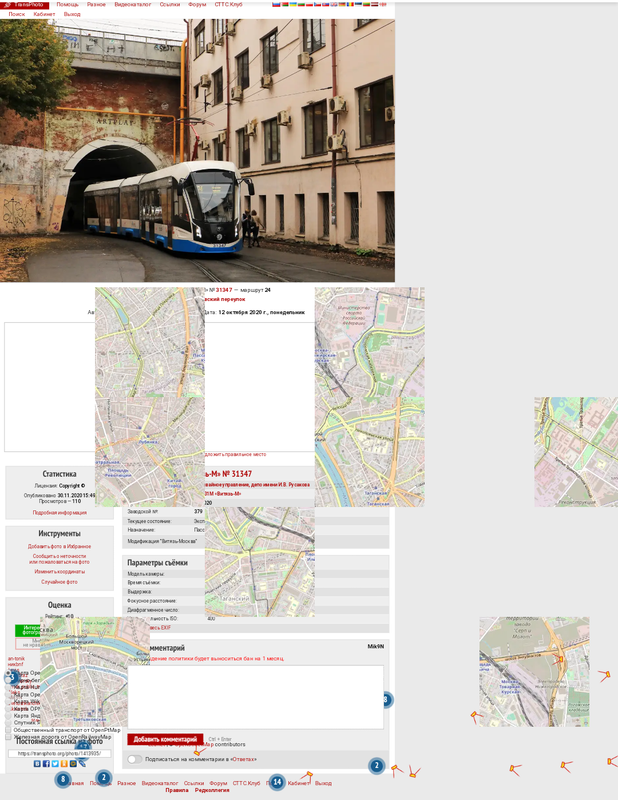
Task: Open СТТС Клуб in the top menu
Action: point(228,4)
